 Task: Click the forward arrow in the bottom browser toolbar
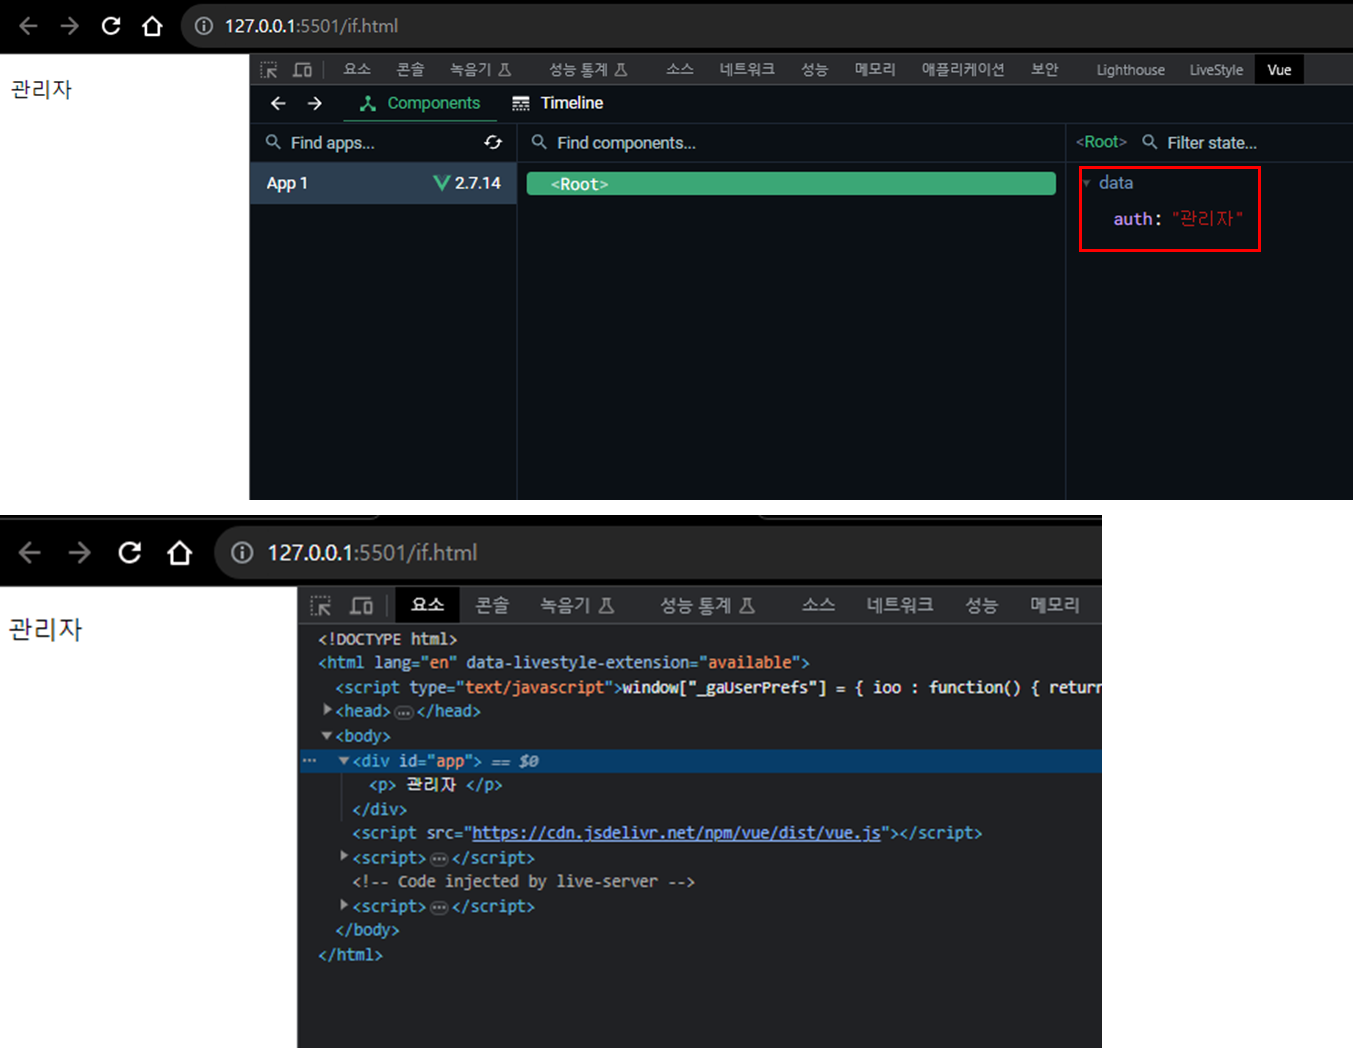(x=80, y=552)
